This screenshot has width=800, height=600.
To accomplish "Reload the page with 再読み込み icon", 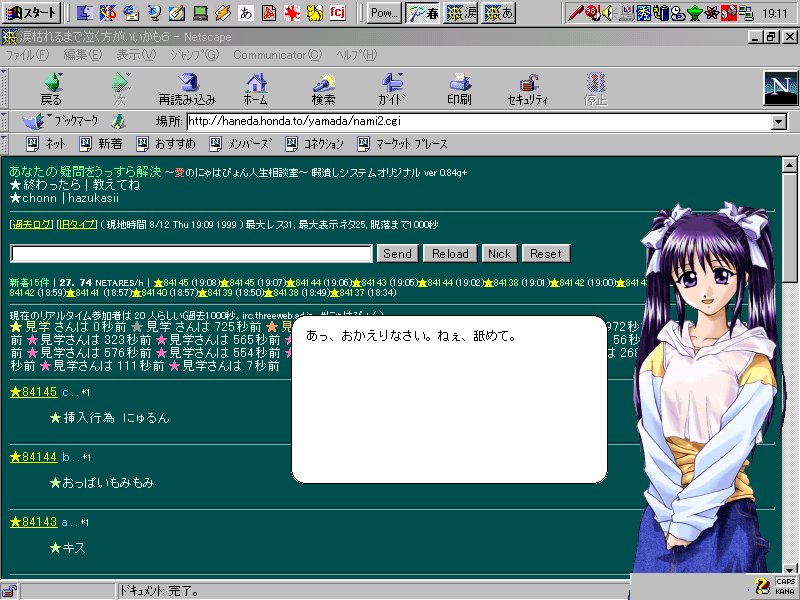I will pyautogui.click(x=187, y=89).
